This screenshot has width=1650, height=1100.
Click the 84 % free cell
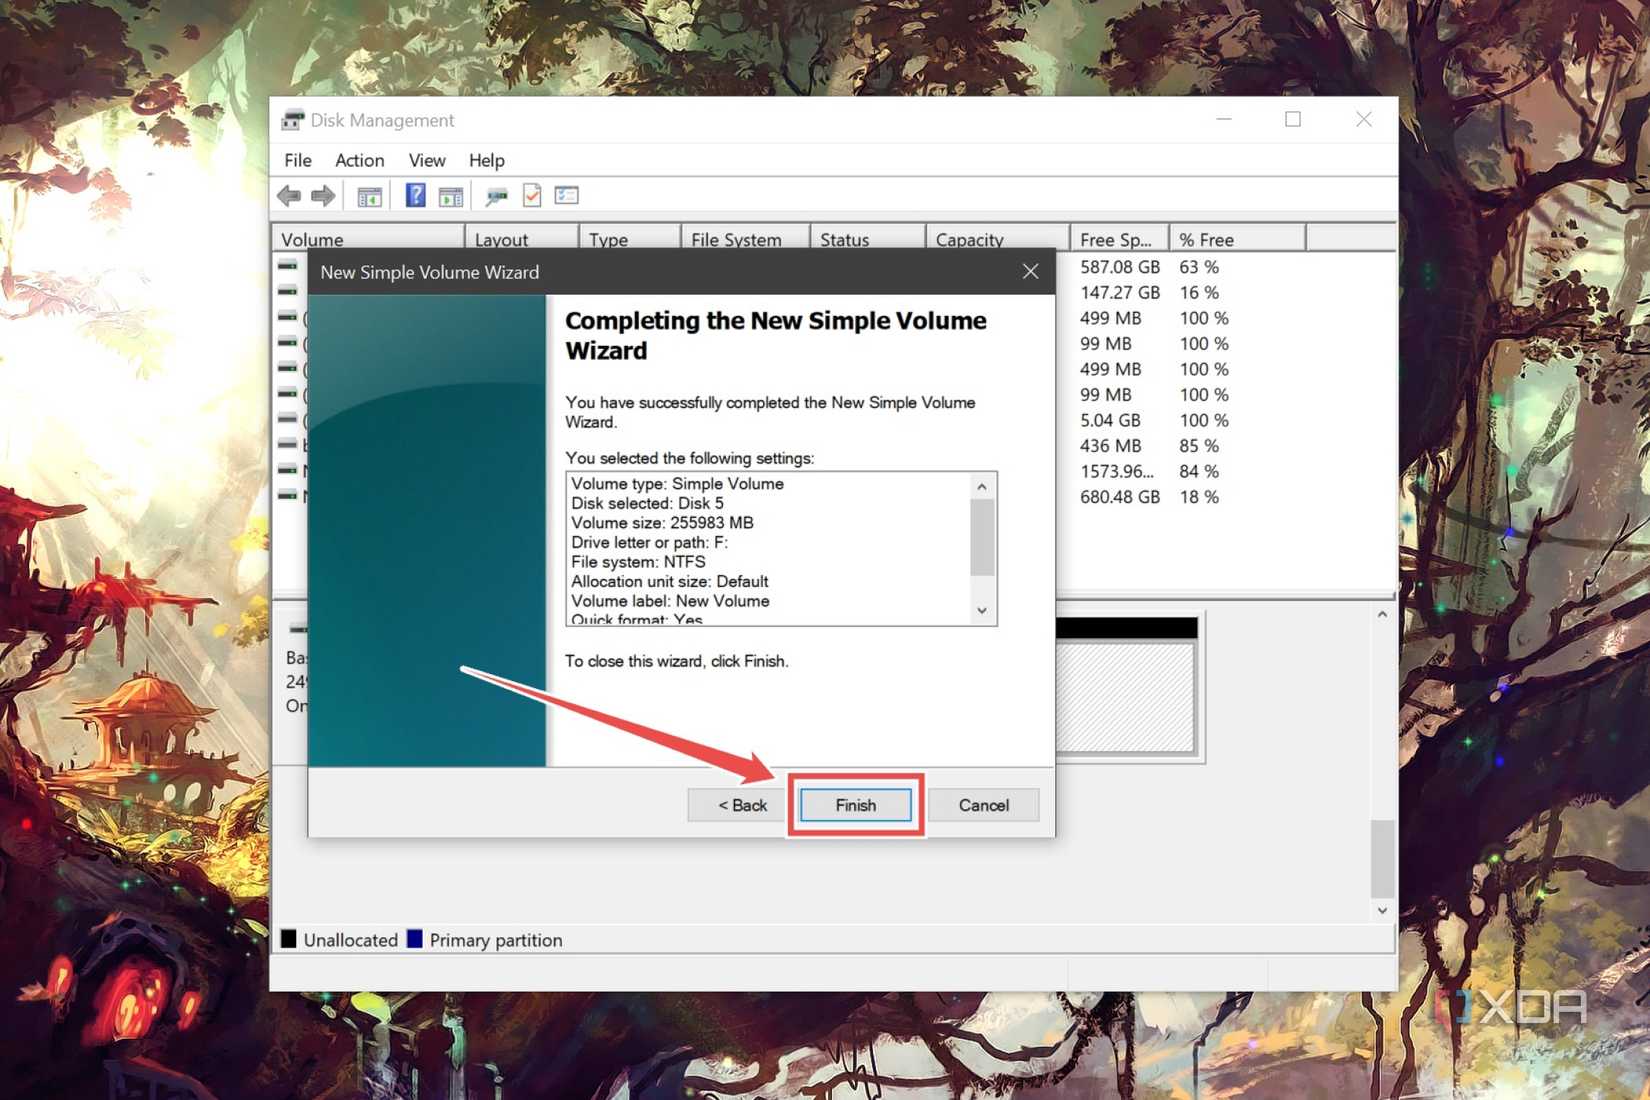(1199, 471)
